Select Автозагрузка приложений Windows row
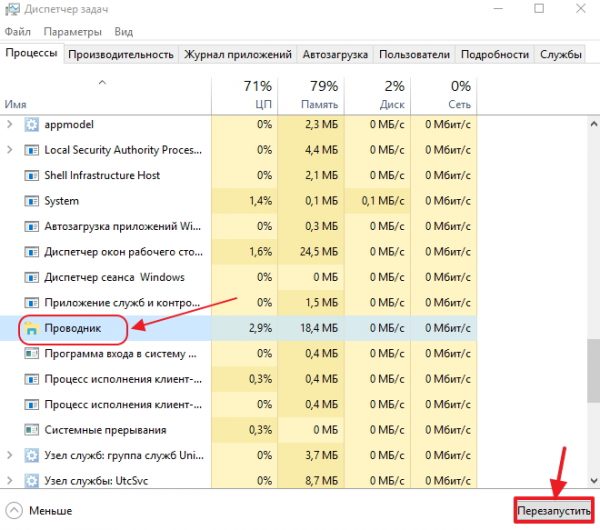600x530 pixels. click(238, 227)
